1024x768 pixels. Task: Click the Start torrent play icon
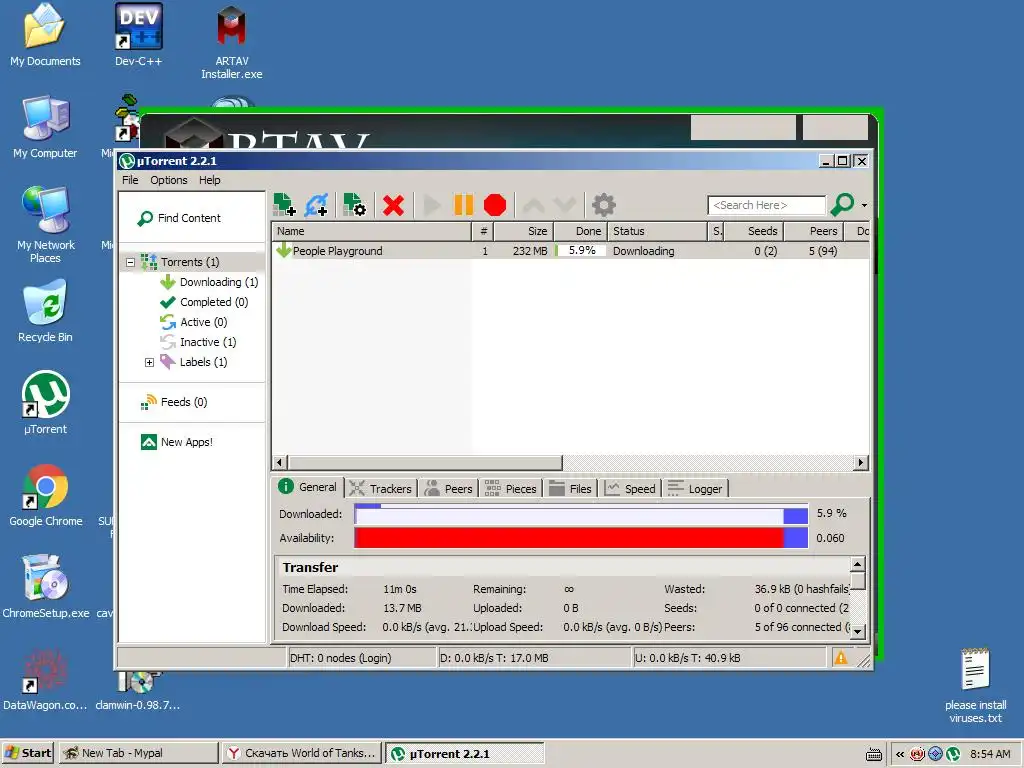431,205
